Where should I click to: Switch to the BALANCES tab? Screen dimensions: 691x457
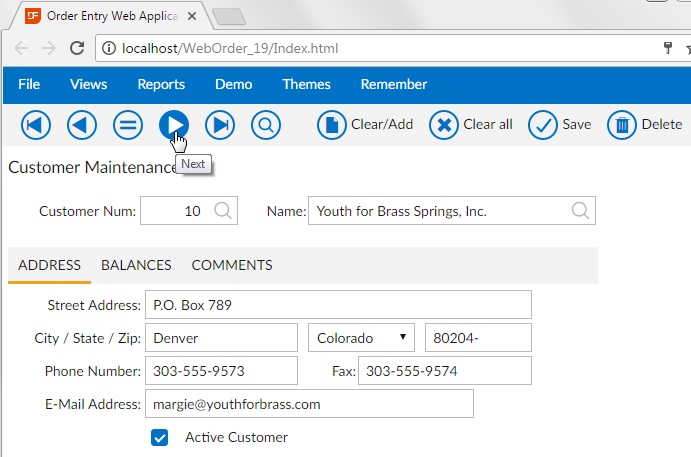(136, 265)
